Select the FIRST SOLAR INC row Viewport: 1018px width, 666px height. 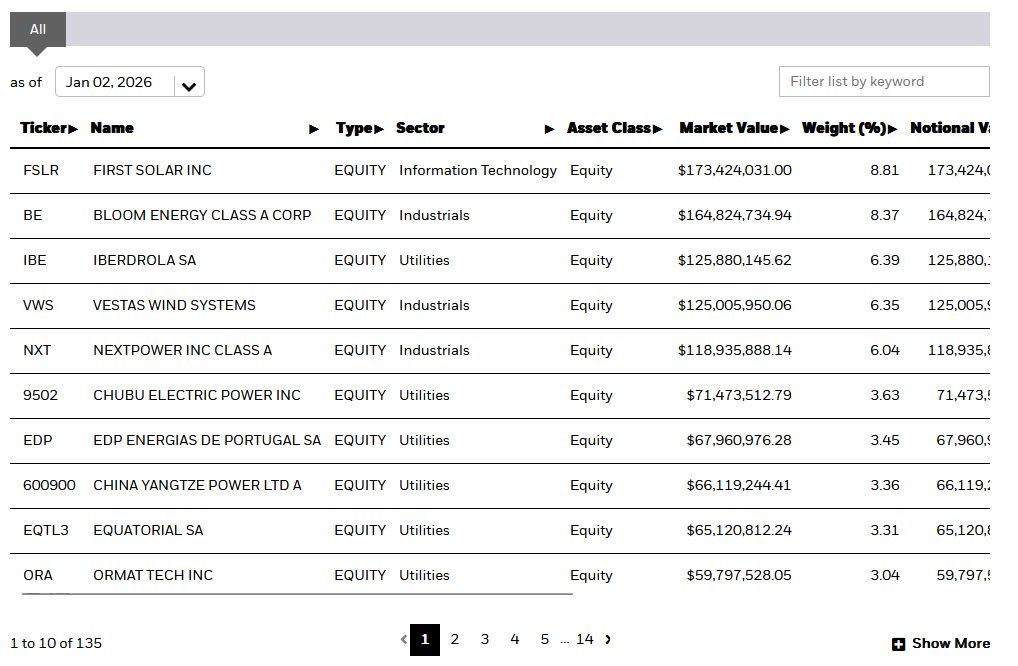coord(152,171)
